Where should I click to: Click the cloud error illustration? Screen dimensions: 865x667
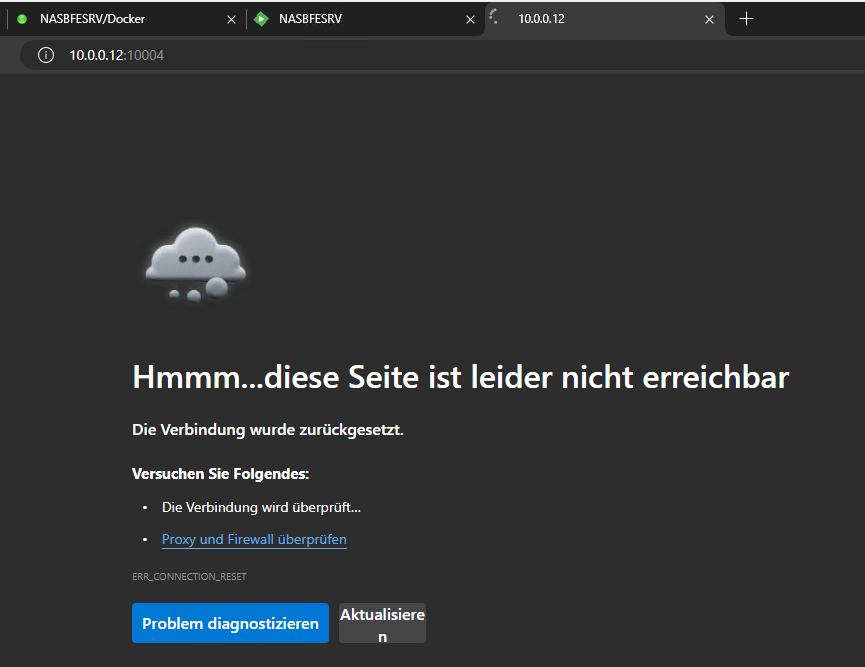tap(195, 265)
